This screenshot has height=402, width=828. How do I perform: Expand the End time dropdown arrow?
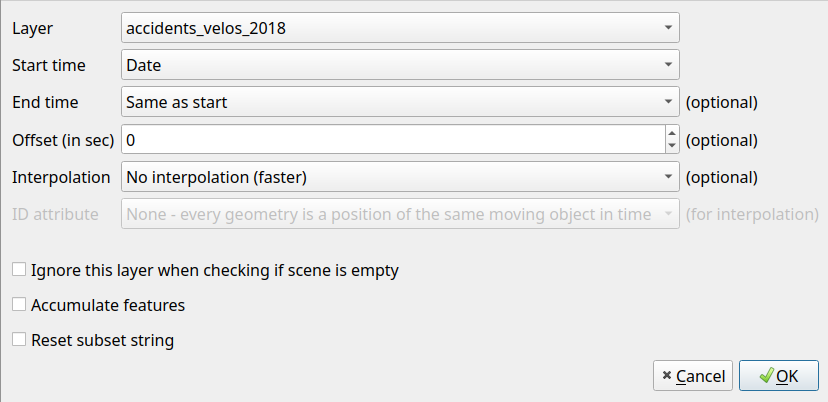point(668,101)
